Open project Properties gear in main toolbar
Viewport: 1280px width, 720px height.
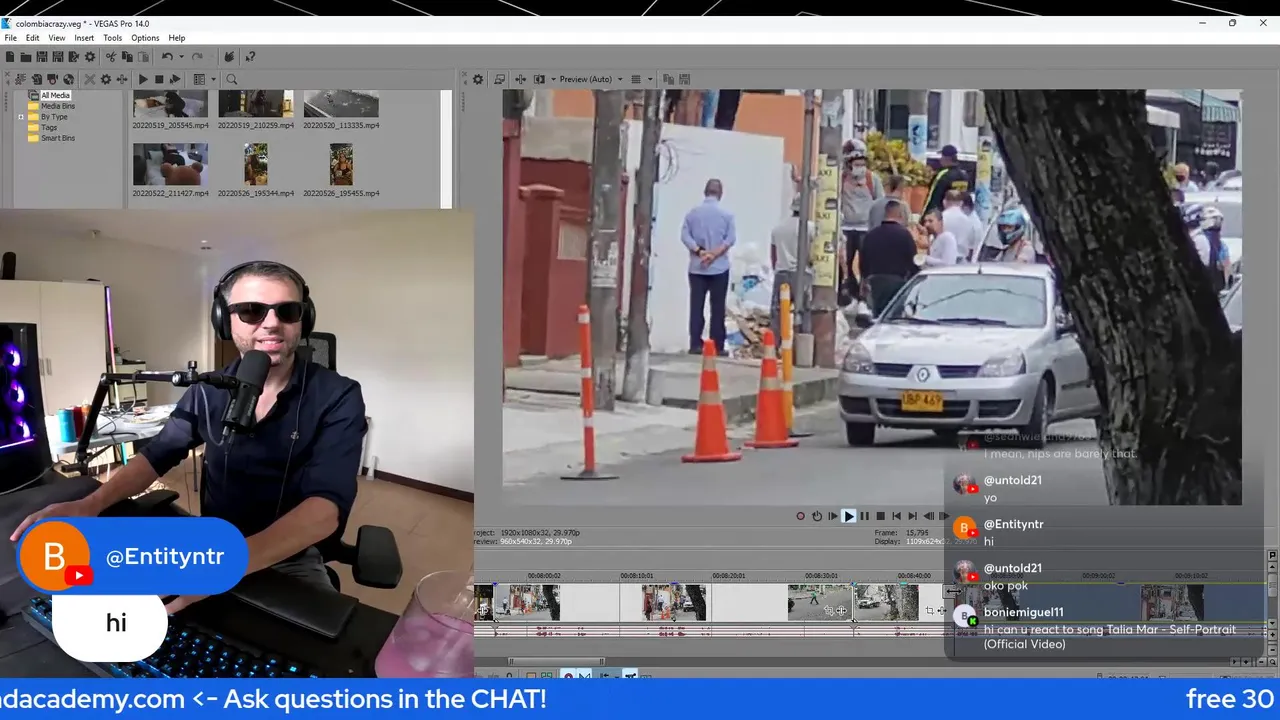tap(90, 57)
